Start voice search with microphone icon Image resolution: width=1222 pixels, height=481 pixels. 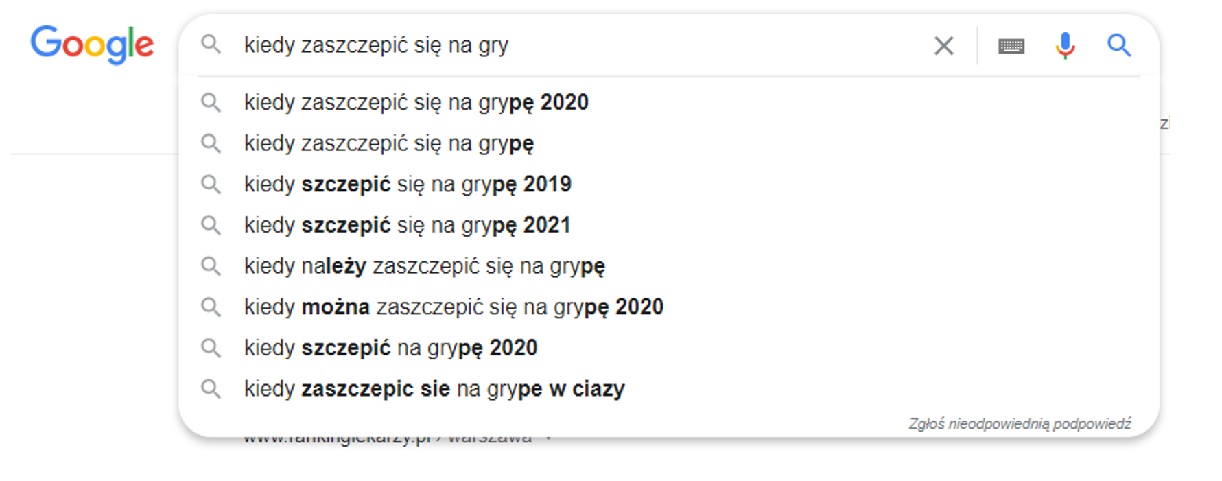pyautogui.click(x=1065, y=45)
